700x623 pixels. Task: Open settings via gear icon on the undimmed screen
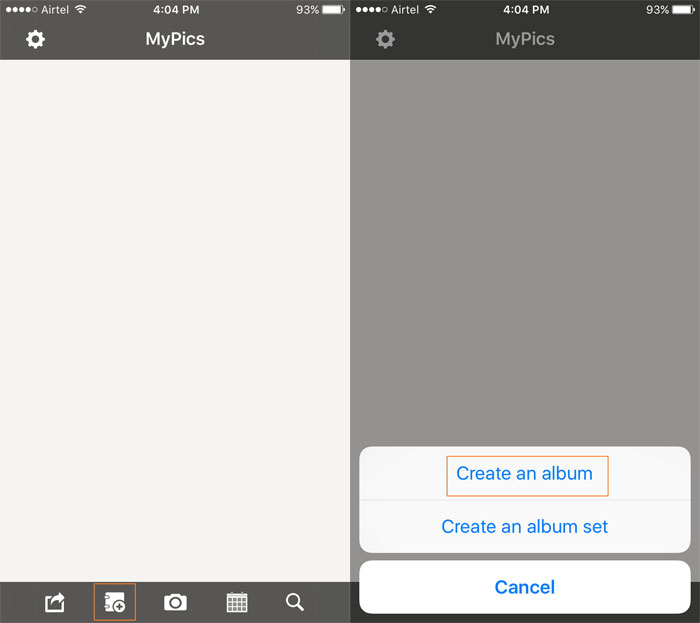(x=35, y=40)
